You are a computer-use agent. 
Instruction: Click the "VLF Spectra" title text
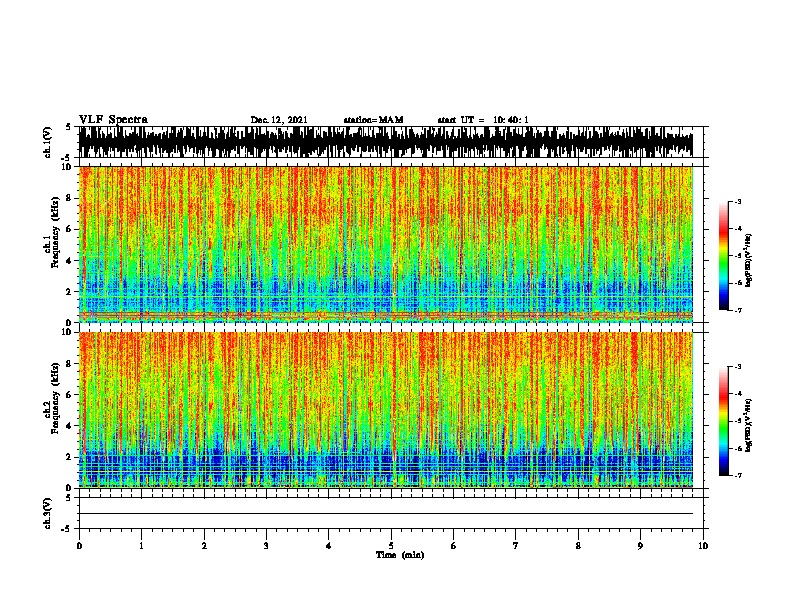[113, 120]
